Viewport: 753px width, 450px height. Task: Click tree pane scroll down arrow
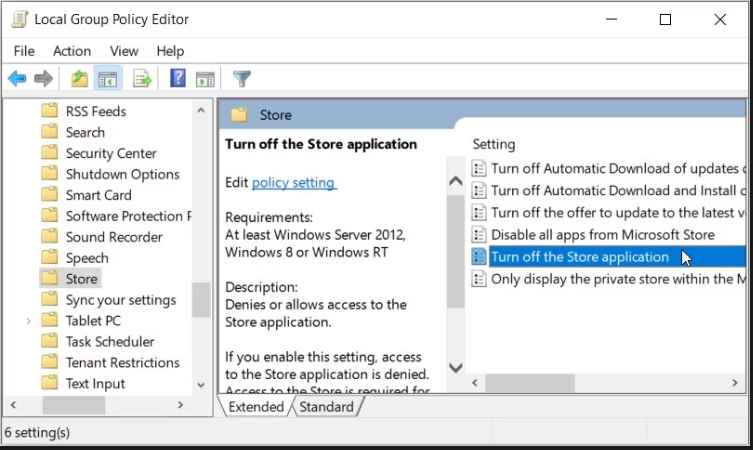pos(201,385)
